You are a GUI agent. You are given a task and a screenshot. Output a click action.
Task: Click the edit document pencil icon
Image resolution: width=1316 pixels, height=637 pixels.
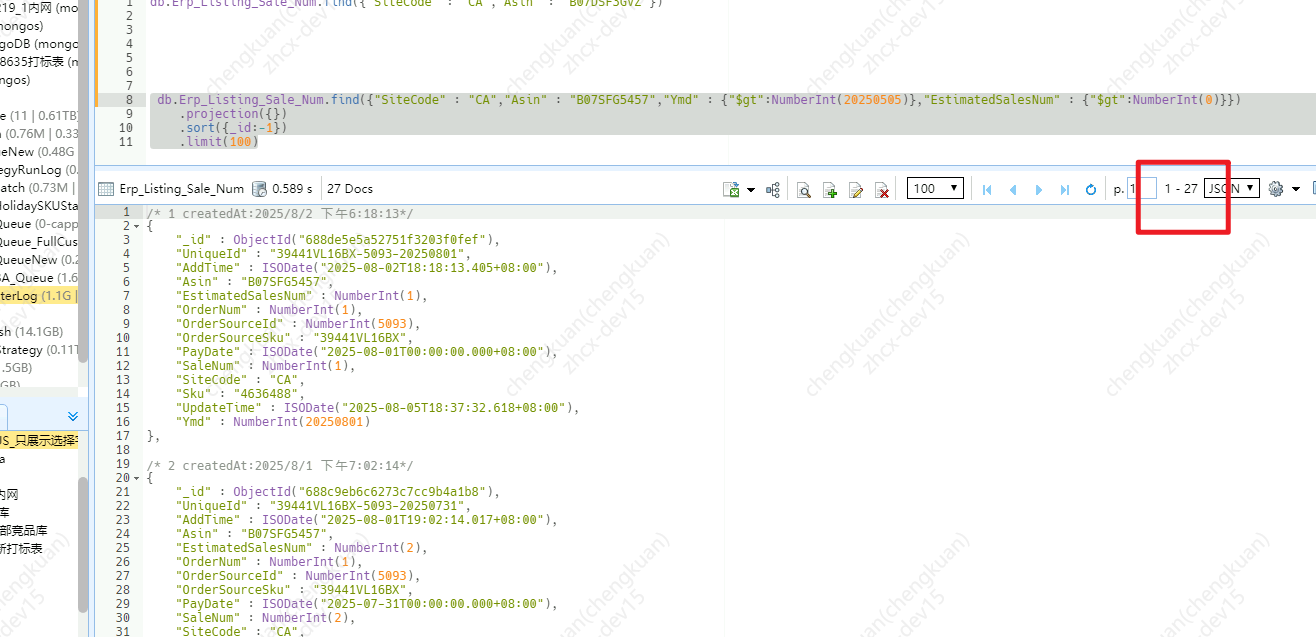[856, 189]
